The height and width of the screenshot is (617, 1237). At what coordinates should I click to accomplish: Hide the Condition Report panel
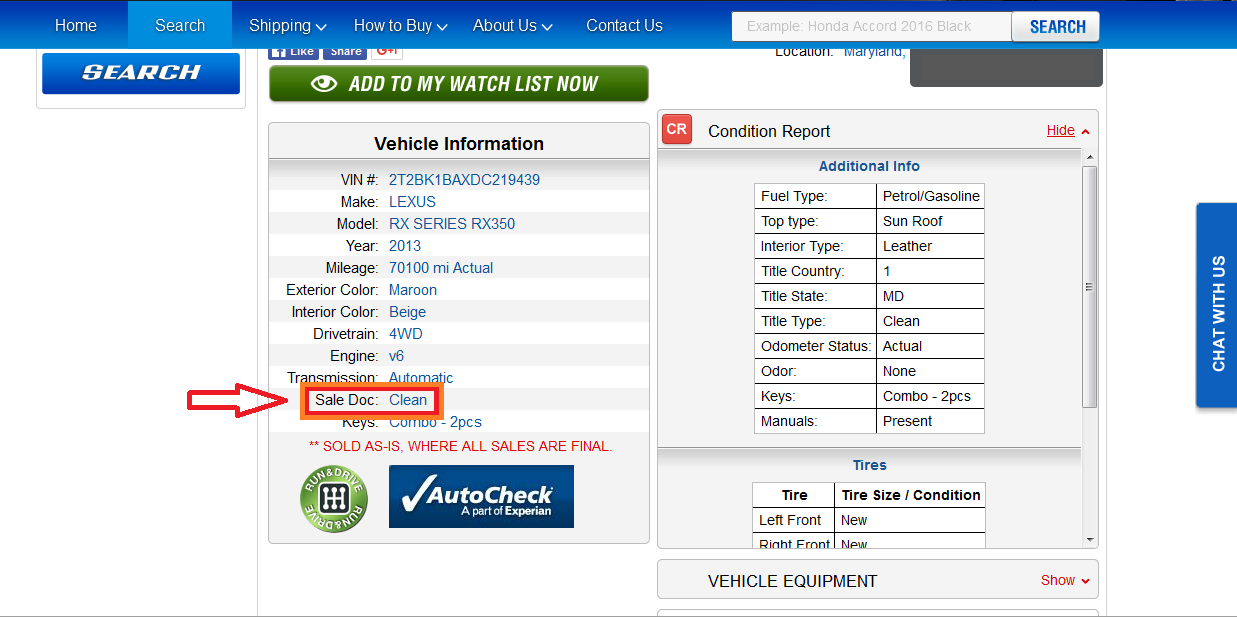click(x=1068, y=131)
